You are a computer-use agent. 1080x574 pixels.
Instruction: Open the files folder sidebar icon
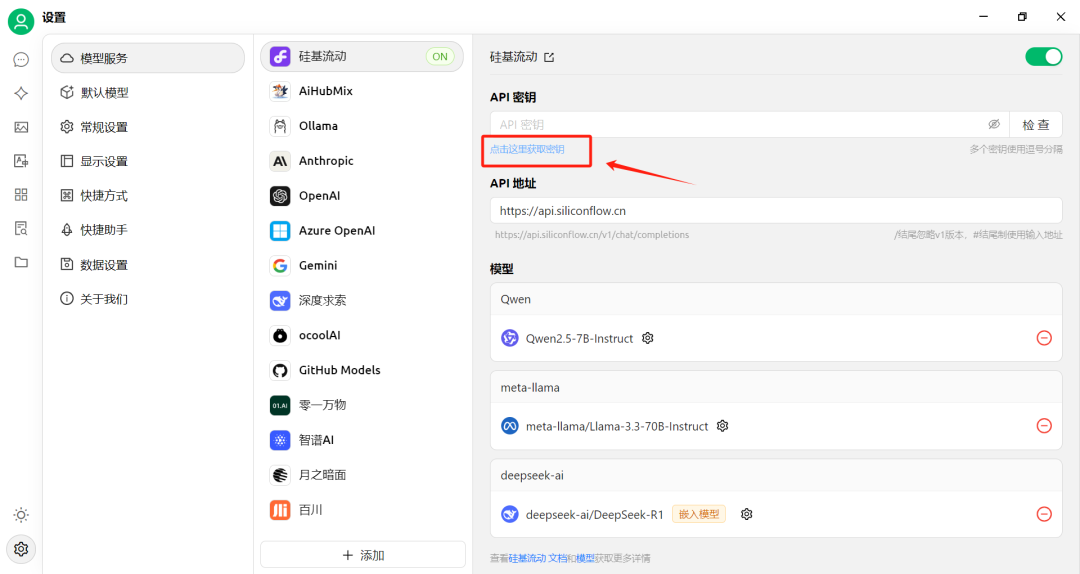[21, 262]
